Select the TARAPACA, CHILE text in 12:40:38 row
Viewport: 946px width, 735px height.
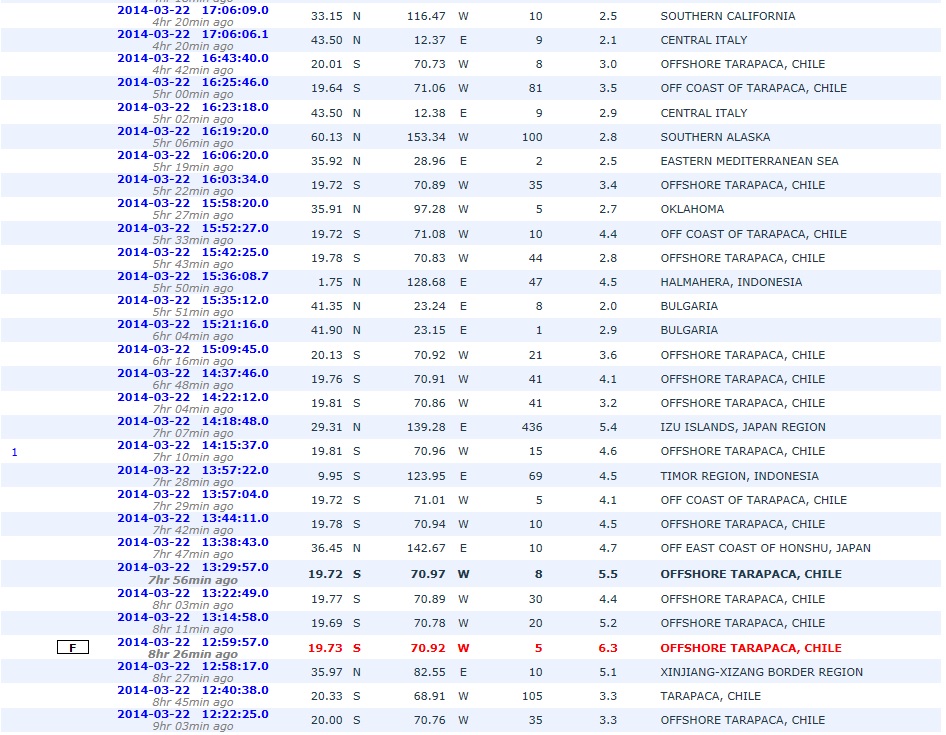point(710,696)
